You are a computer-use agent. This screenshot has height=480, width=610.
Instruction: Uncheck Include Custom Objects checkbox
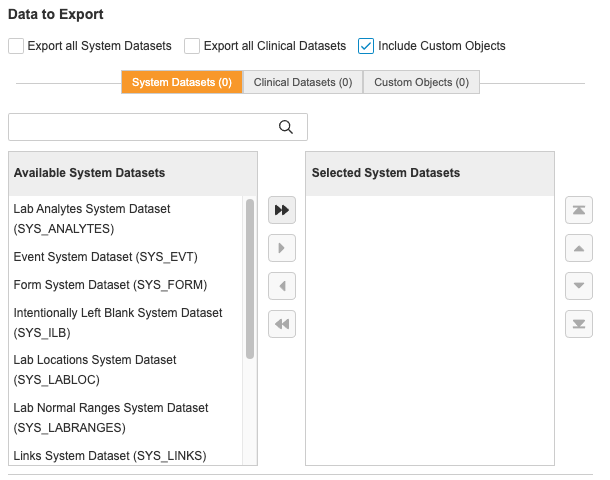pyautogui.click(x=366, y=46)
